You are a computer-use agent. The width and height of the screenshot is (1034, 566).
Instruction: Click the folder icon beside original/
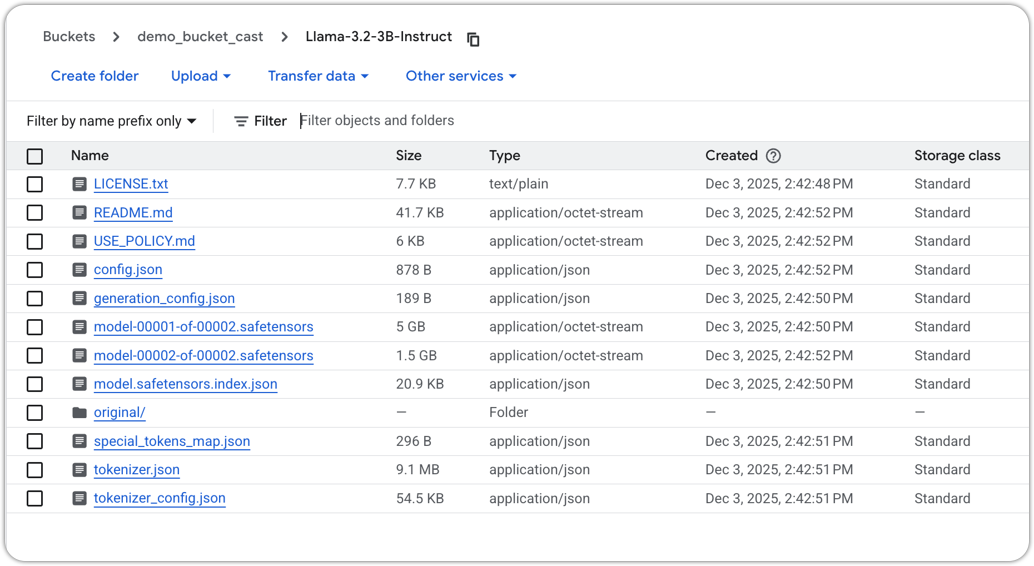click(80, 413)
